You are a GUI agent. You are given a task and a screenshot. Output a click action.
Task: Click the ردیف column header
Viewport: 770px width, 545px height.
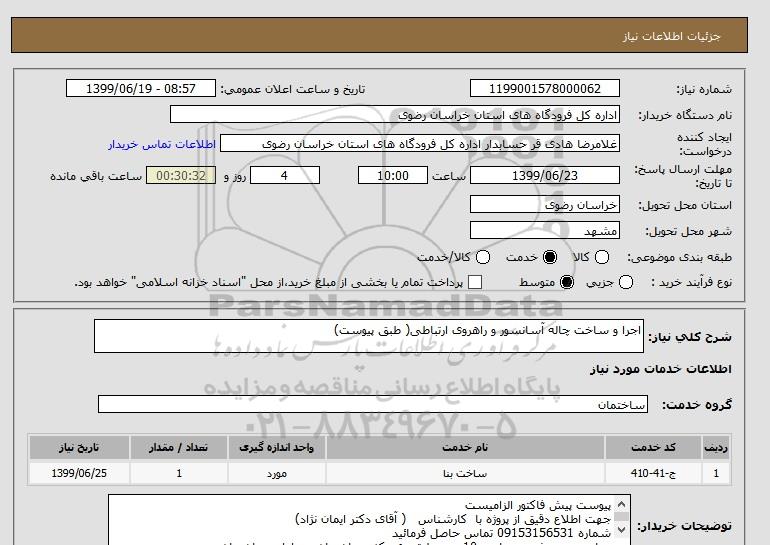click(x=716, y=447)
